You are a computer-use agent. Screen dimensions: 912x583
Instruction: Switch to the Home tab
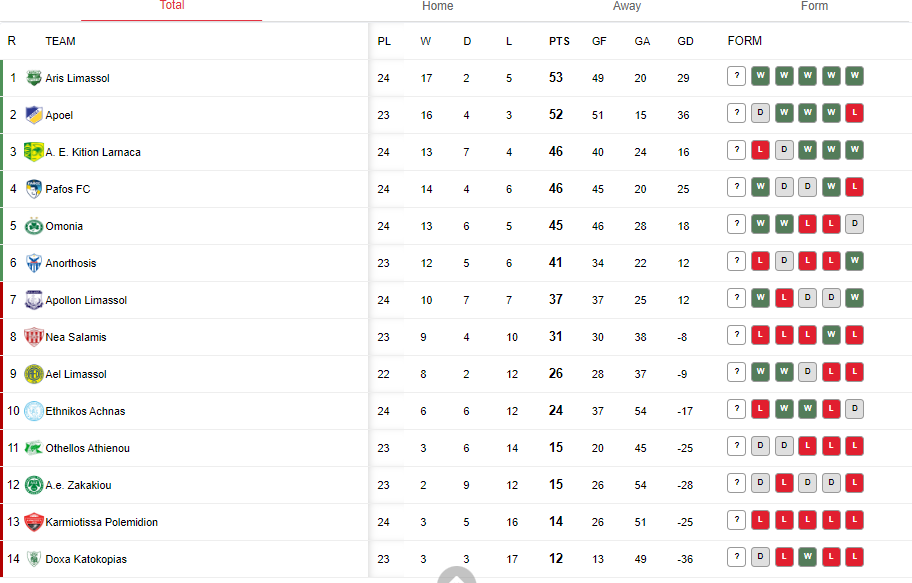pos(437,6)
